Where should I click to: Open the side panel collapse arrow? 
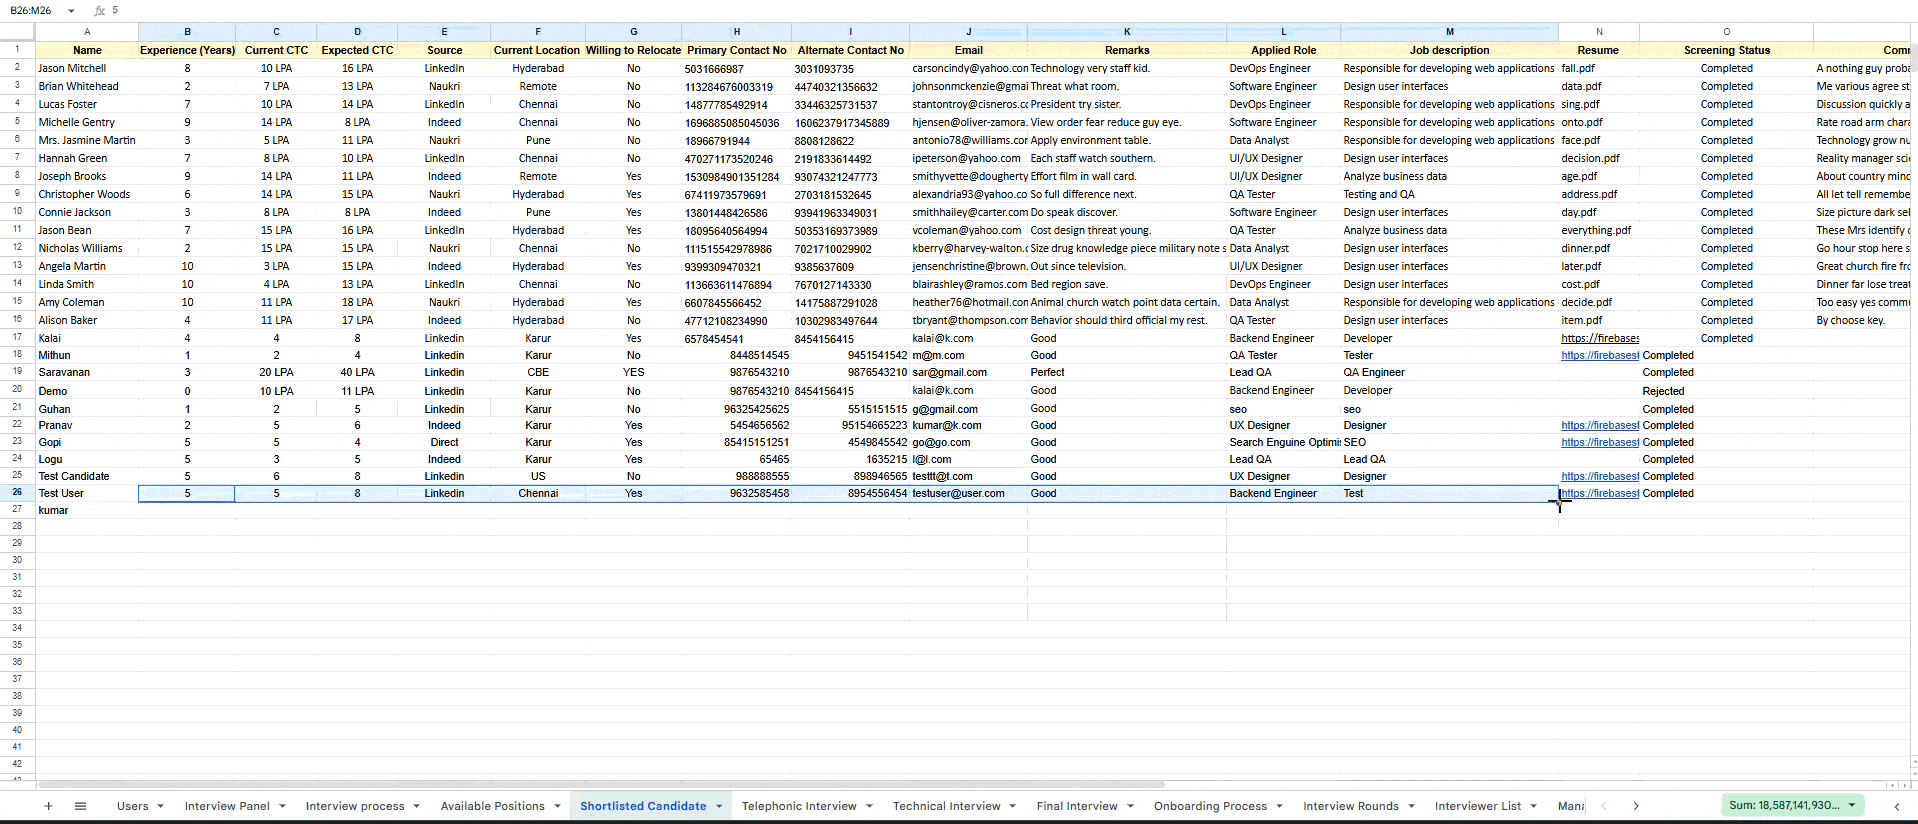pos(1896,806)
